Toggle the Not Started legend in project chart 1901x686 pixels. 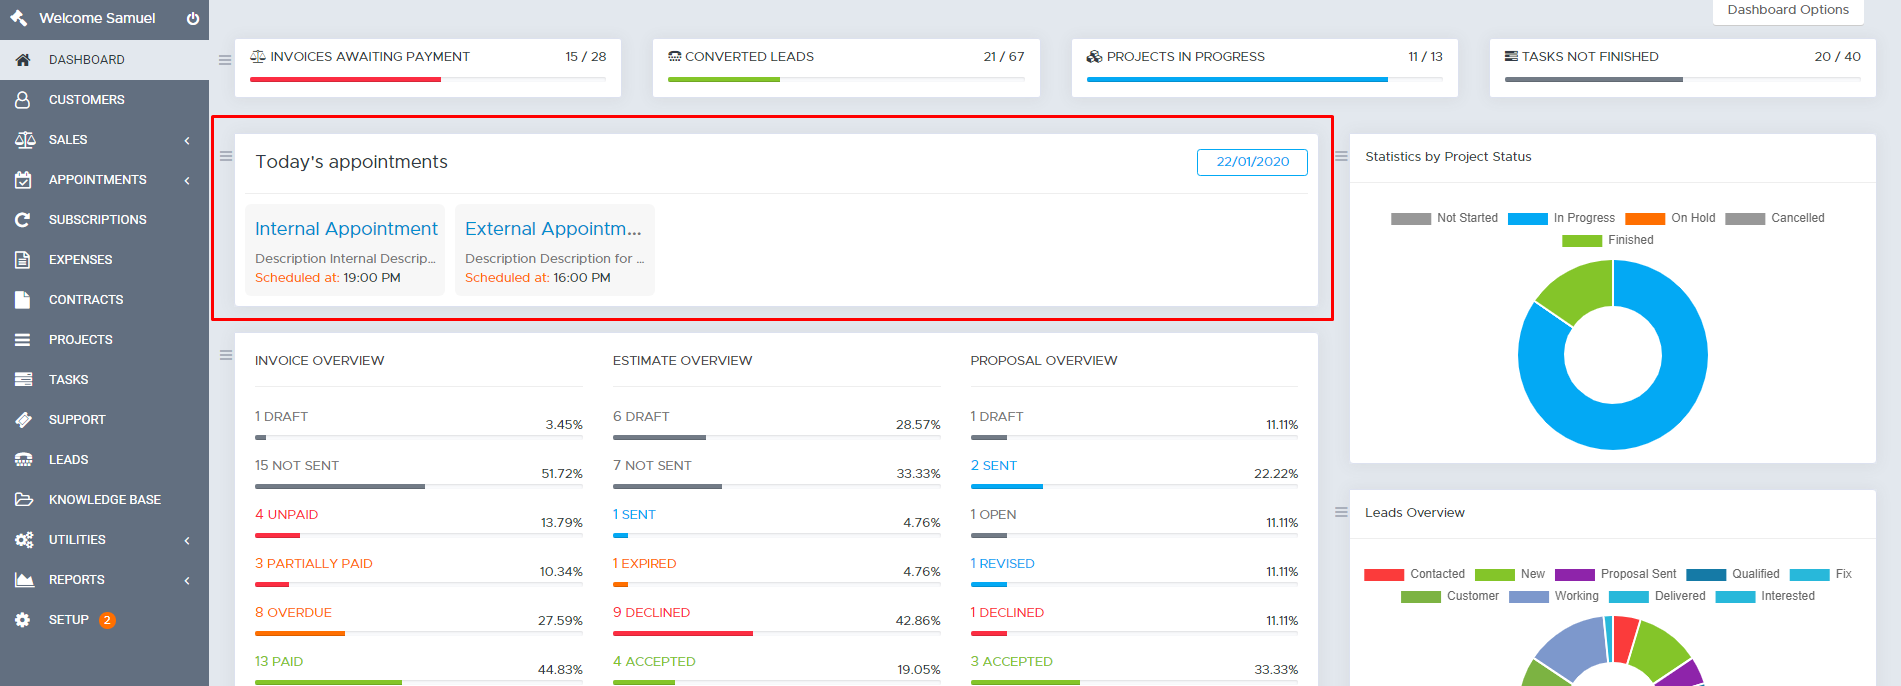click(1445, 218)
